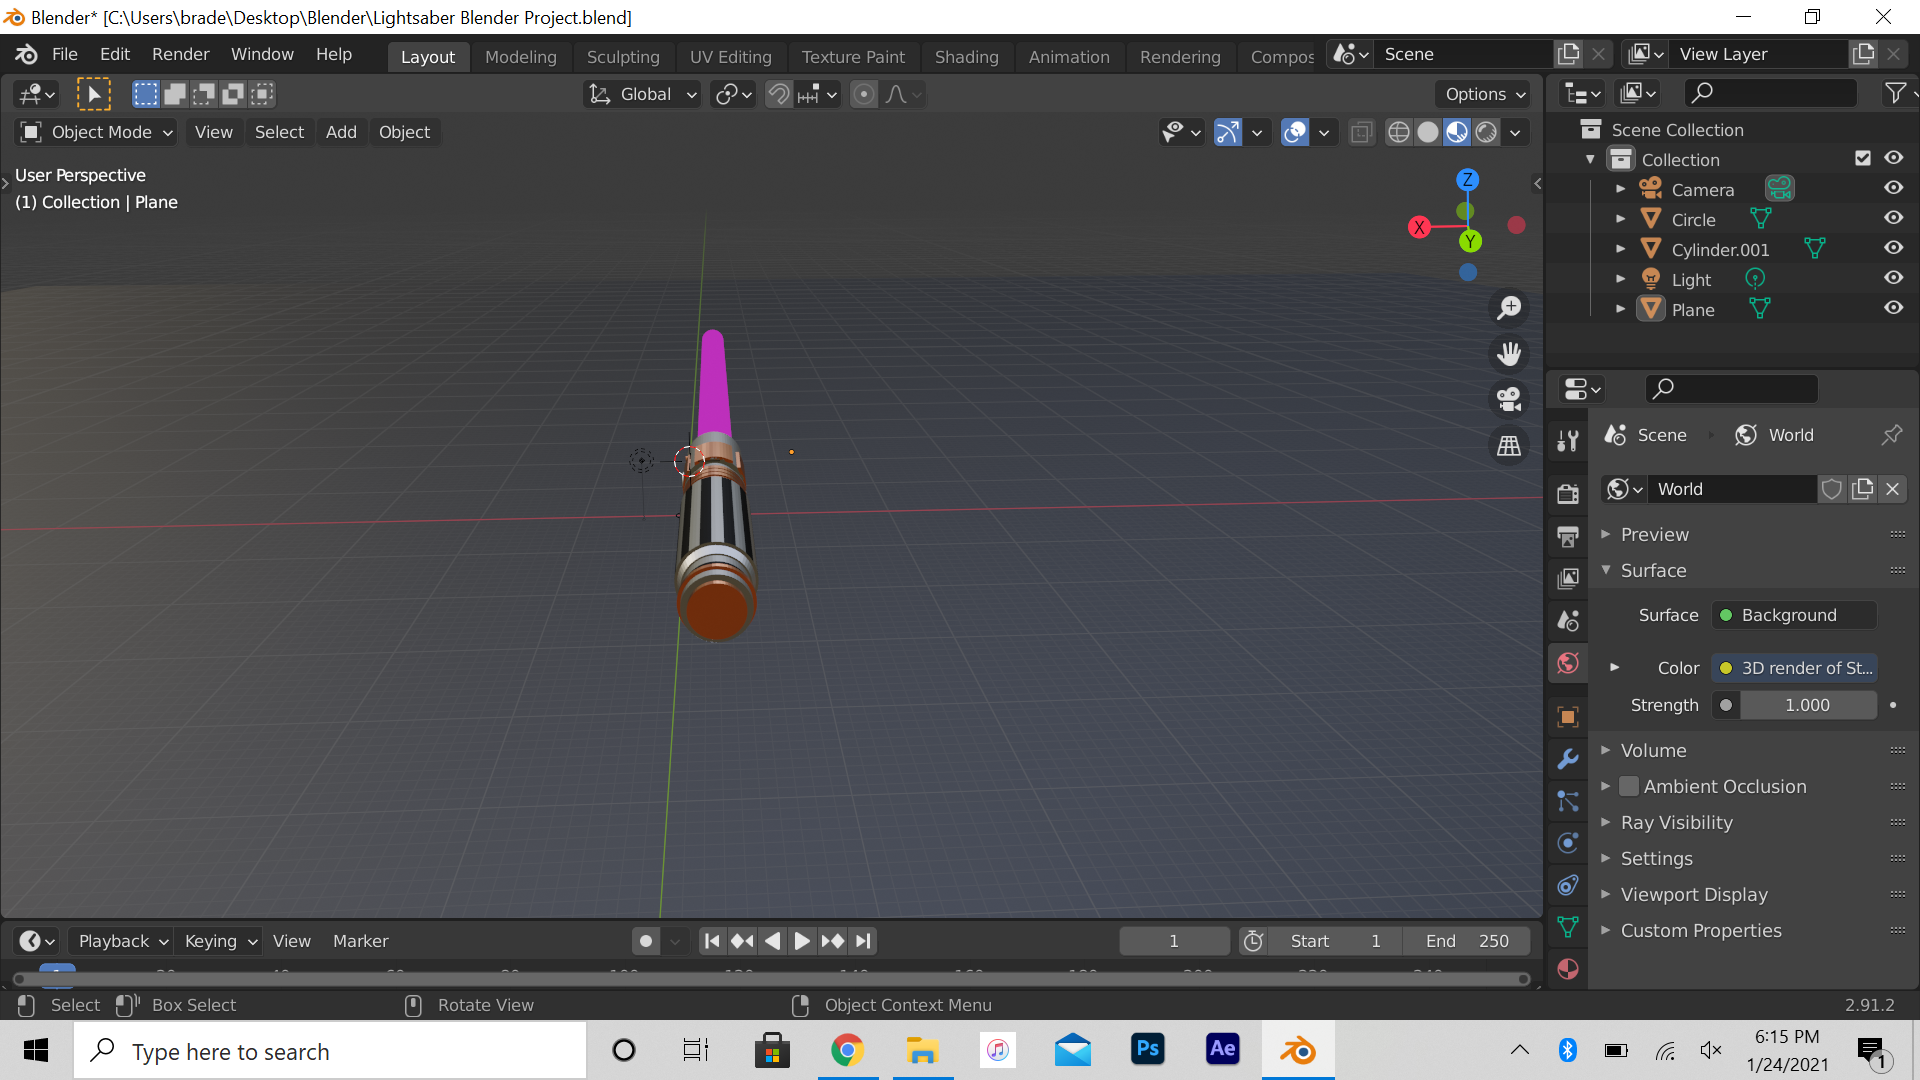
Task: Toggle X-ray display mode
Action: pyautogui.click(x=1361, y=132)
